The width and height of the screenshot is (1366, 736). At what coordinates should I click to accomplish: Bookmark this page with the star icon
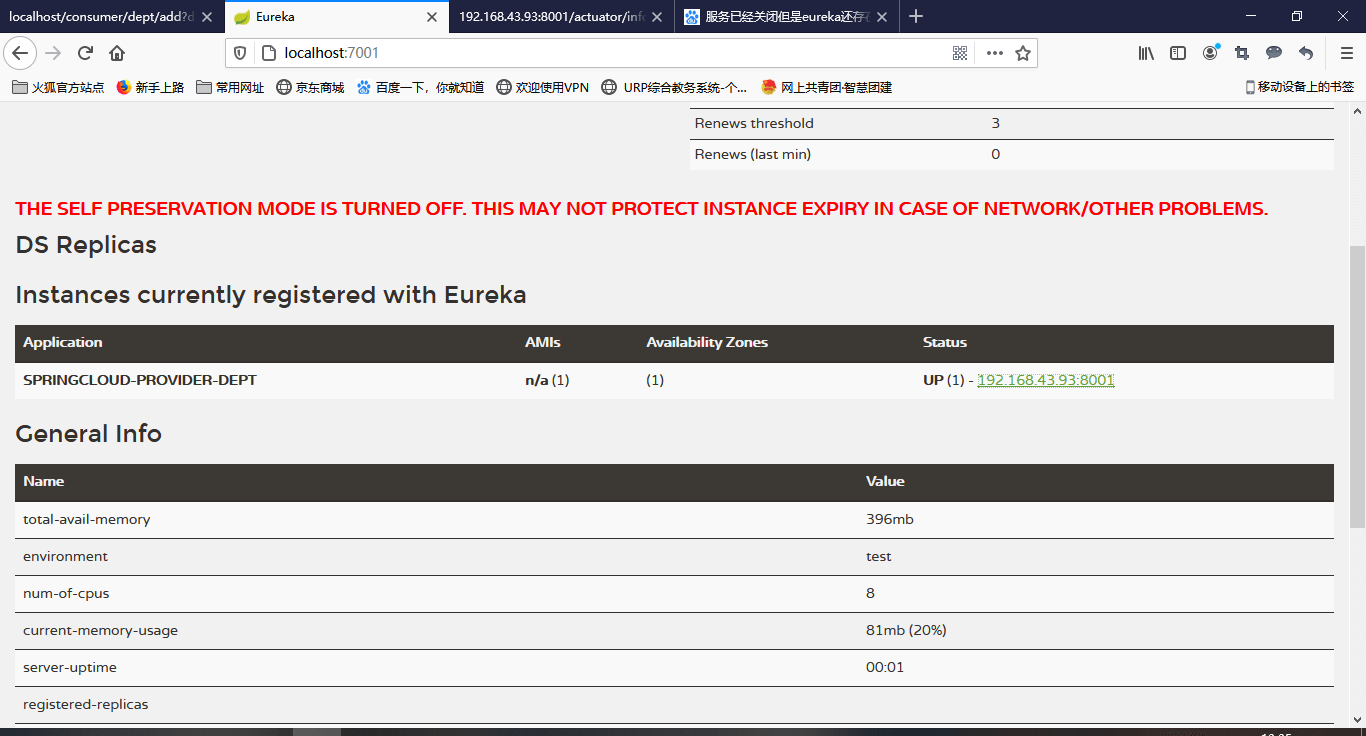[1023, 53]
